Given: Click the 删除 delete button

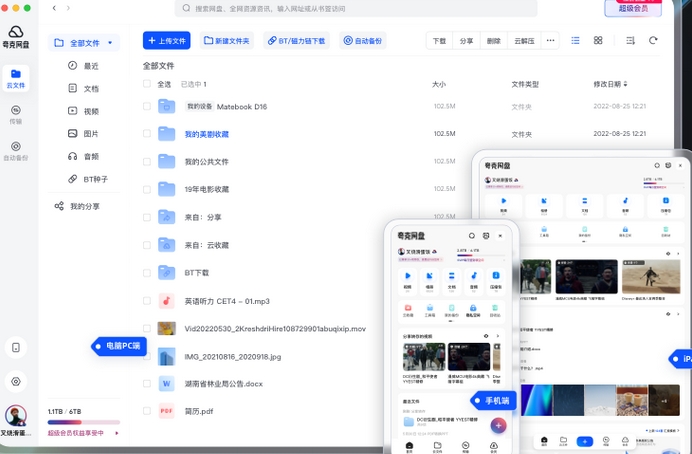Looking at the screenshot, I should coord(494,41).
